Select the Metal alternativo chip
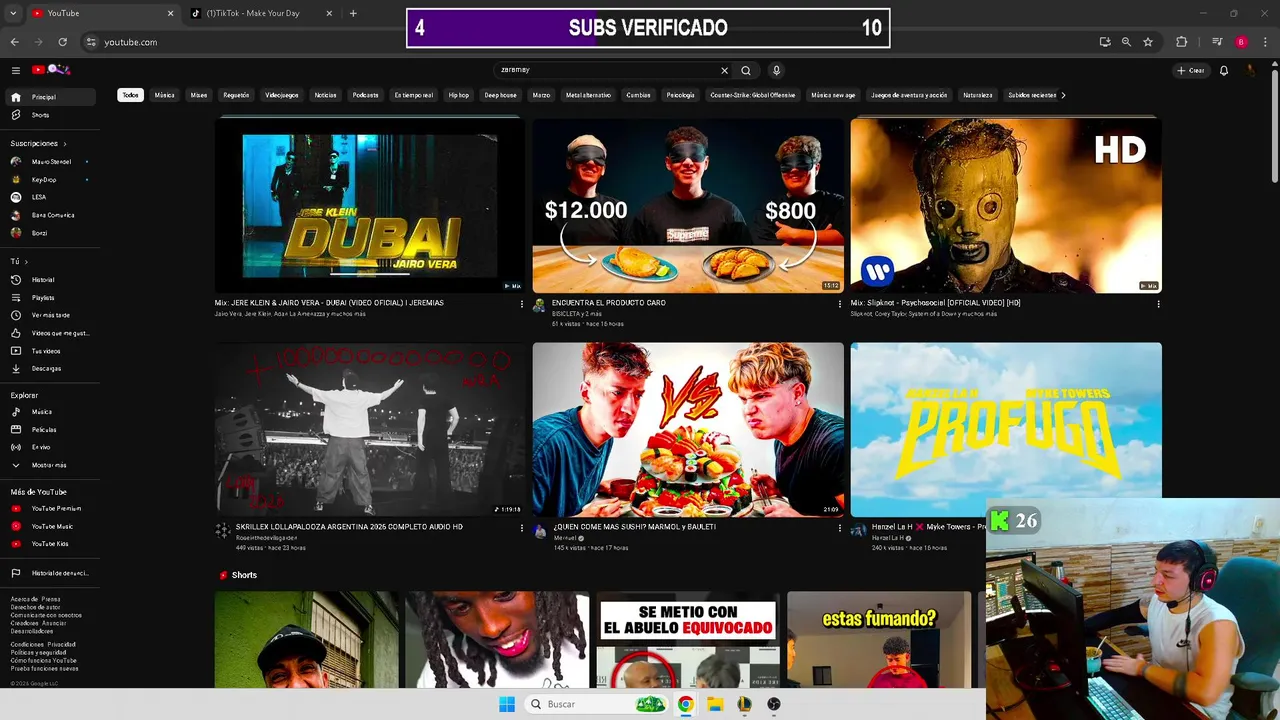This screenshot has height=720, width=1280. [588, 95]
